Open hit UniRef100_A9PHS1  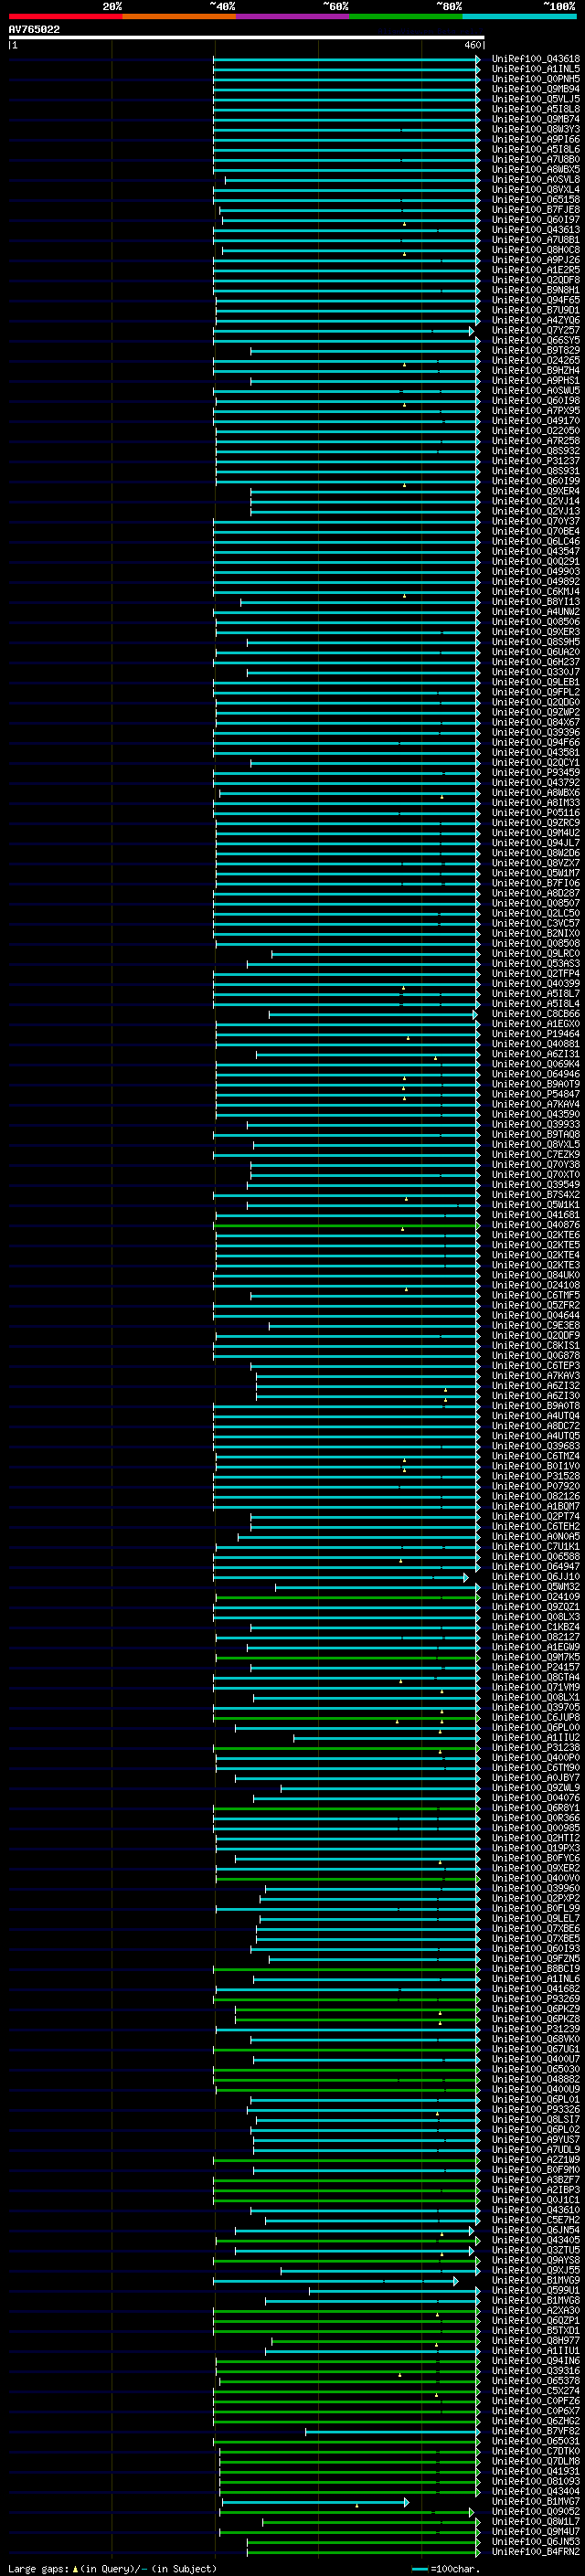point(536,381)
